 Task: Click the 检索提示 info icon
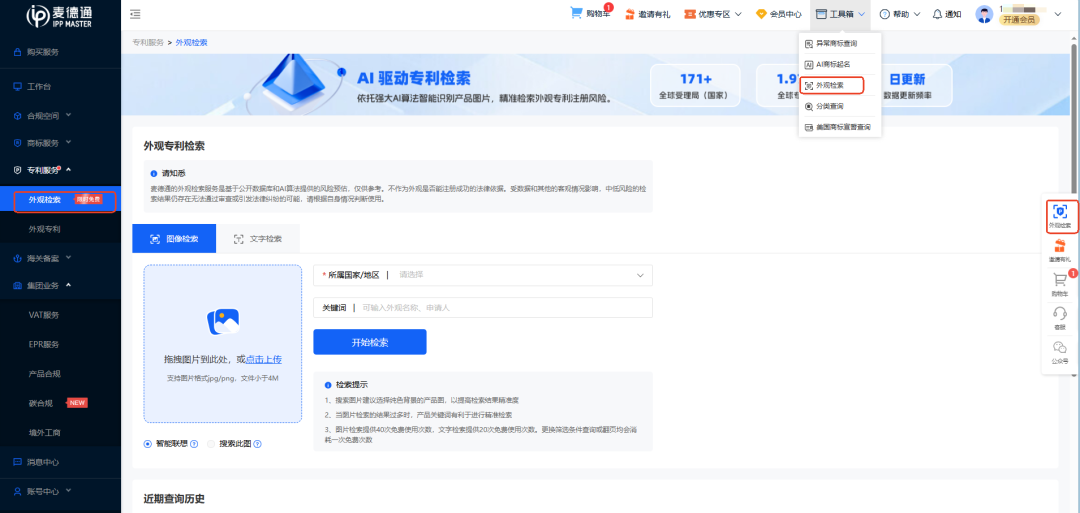tap(328, 384)
